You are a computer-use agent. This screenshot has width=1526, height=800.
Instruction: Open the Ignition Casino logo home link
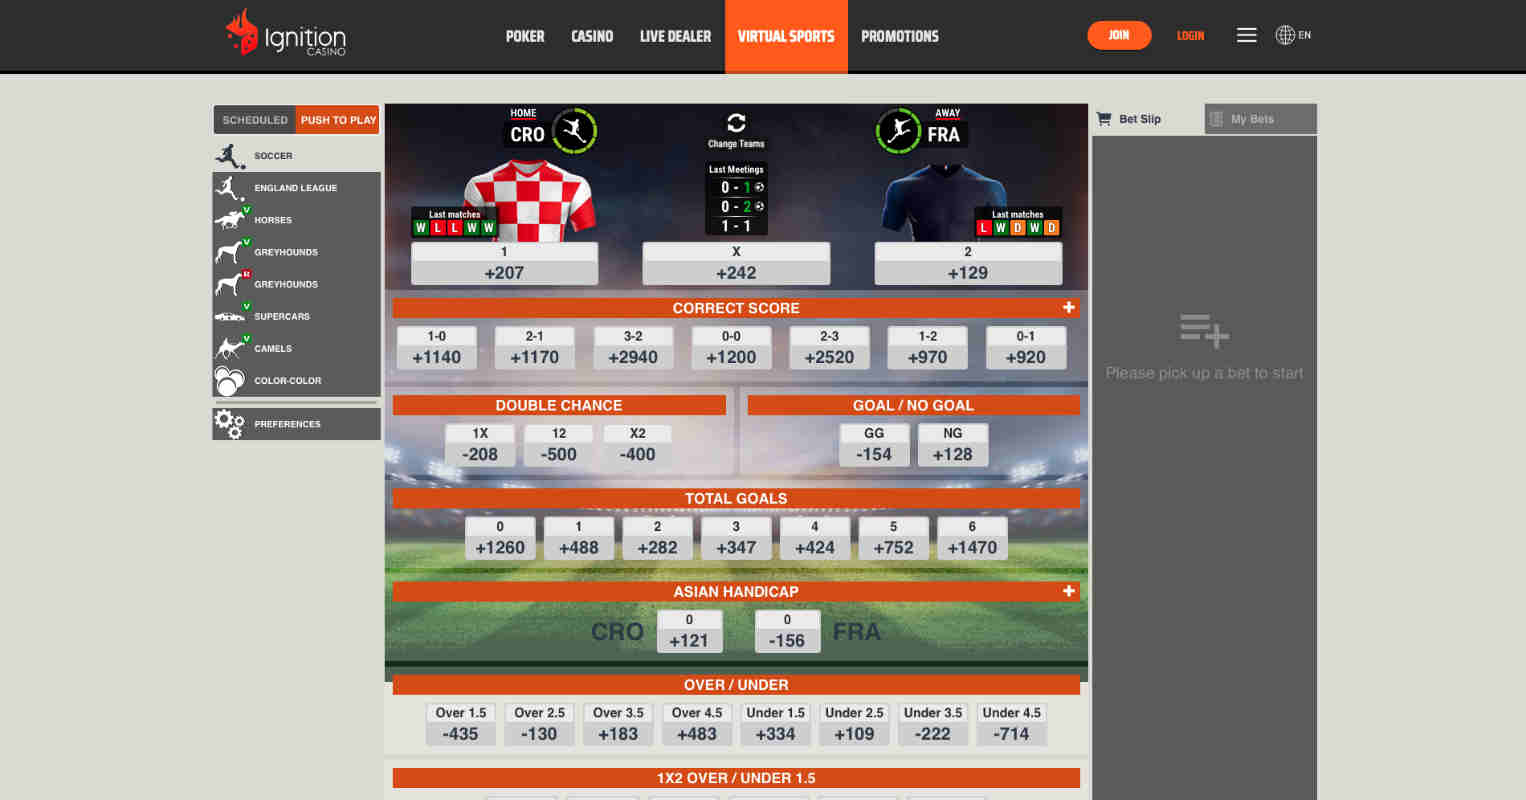(286, 33)
